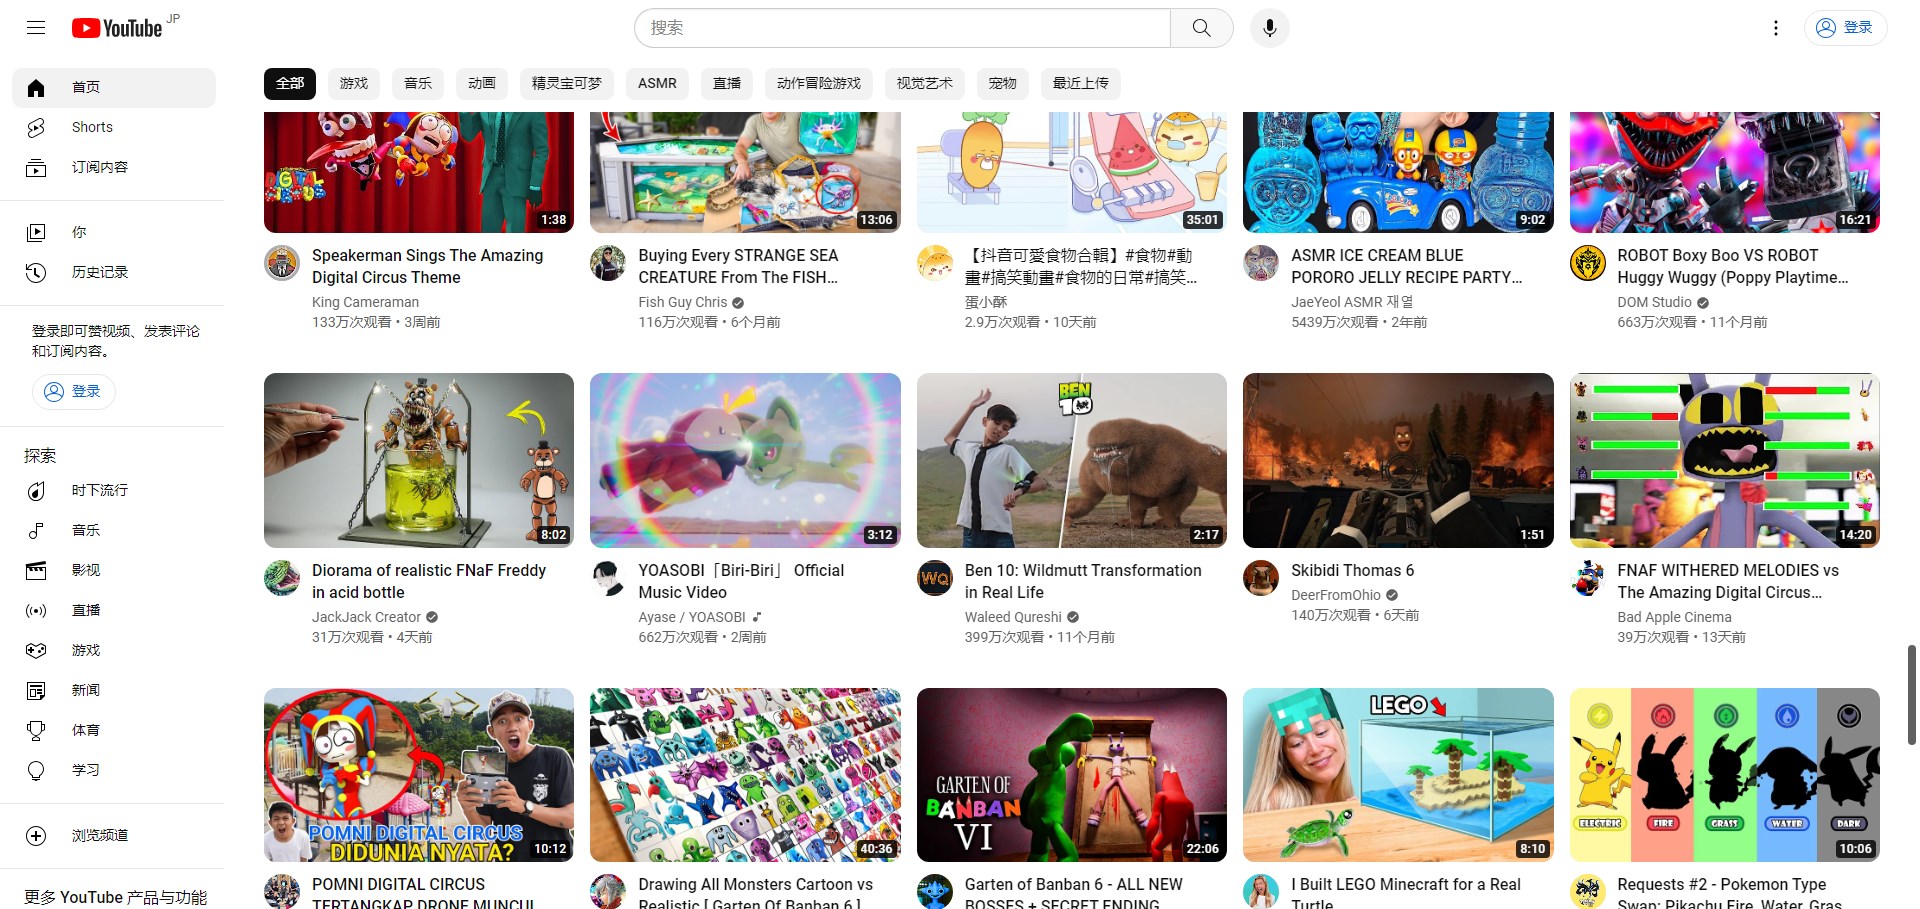Viewport: 1920px width, 909px height.
Task: Select the 音乐 filter chip
Action: tap(418, 84)
